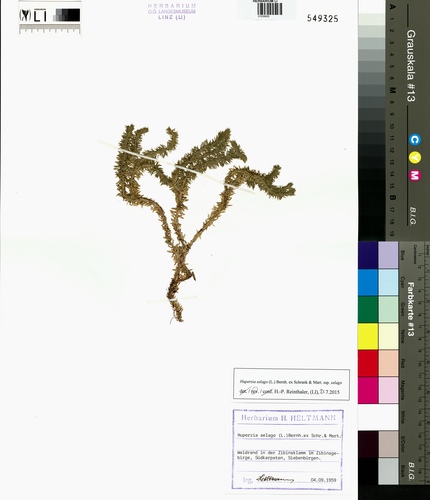
Task: Click the Herbarium H. HELTMANN stamp heading
Action: point(288,418)
